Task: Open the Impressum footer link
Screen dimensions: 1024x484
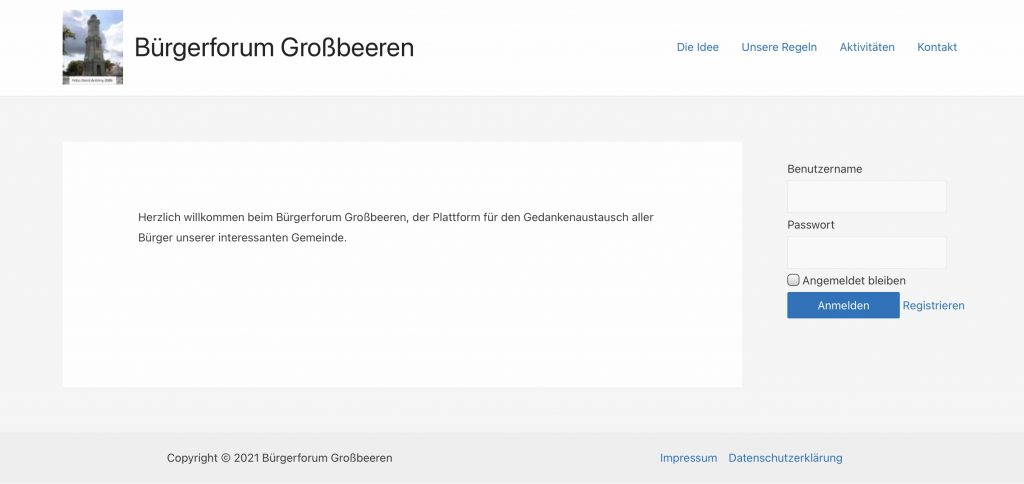Action: (688, 458)
